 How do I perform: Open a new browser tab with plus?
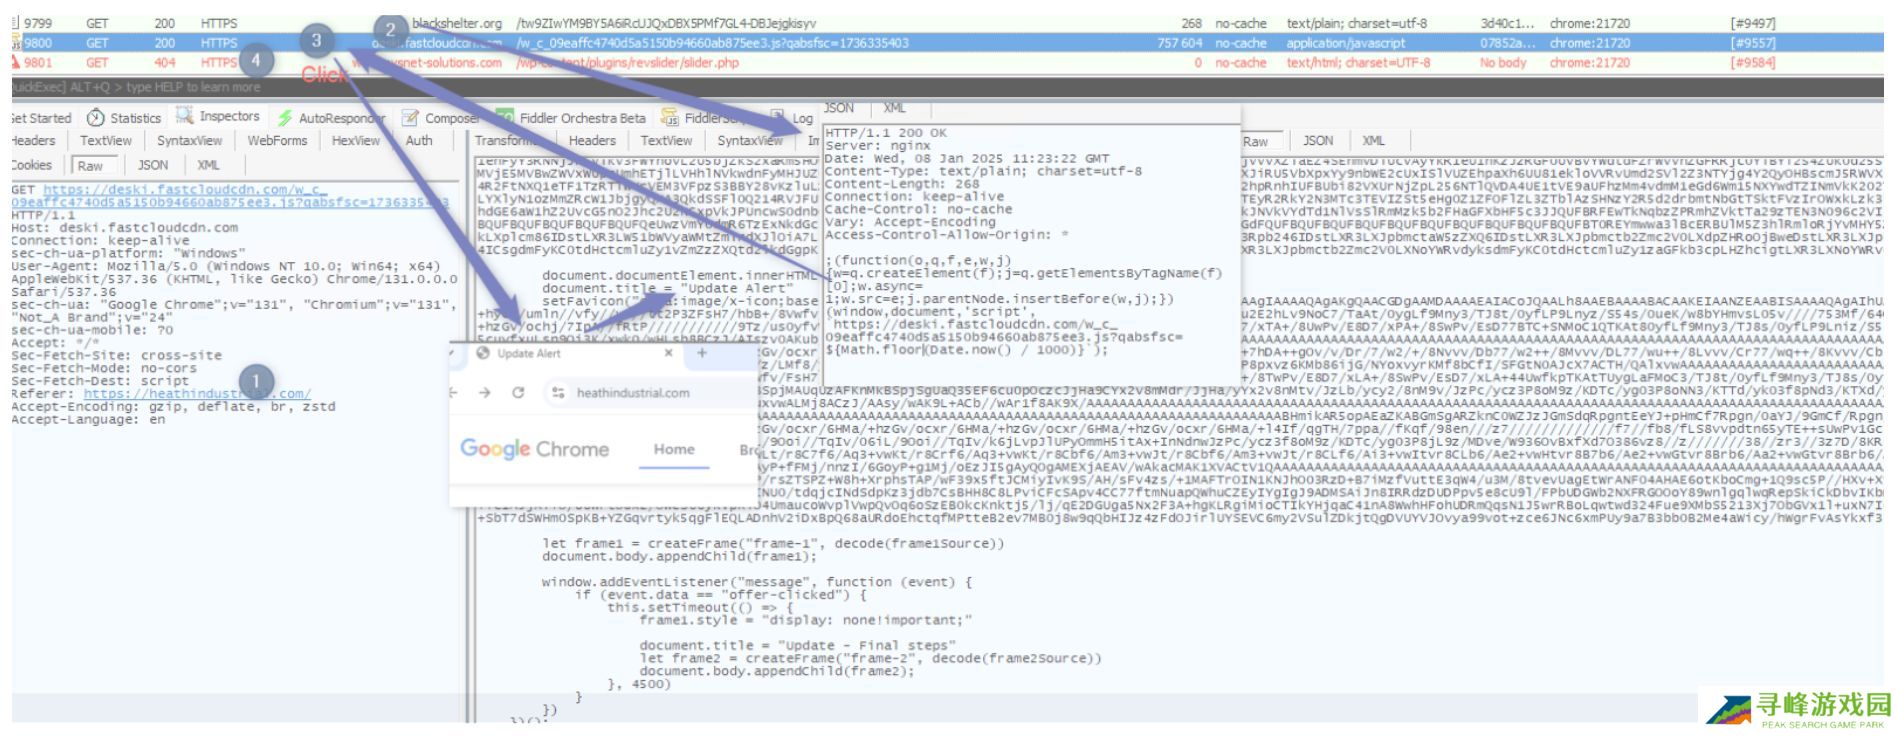(x=702, y=353)
